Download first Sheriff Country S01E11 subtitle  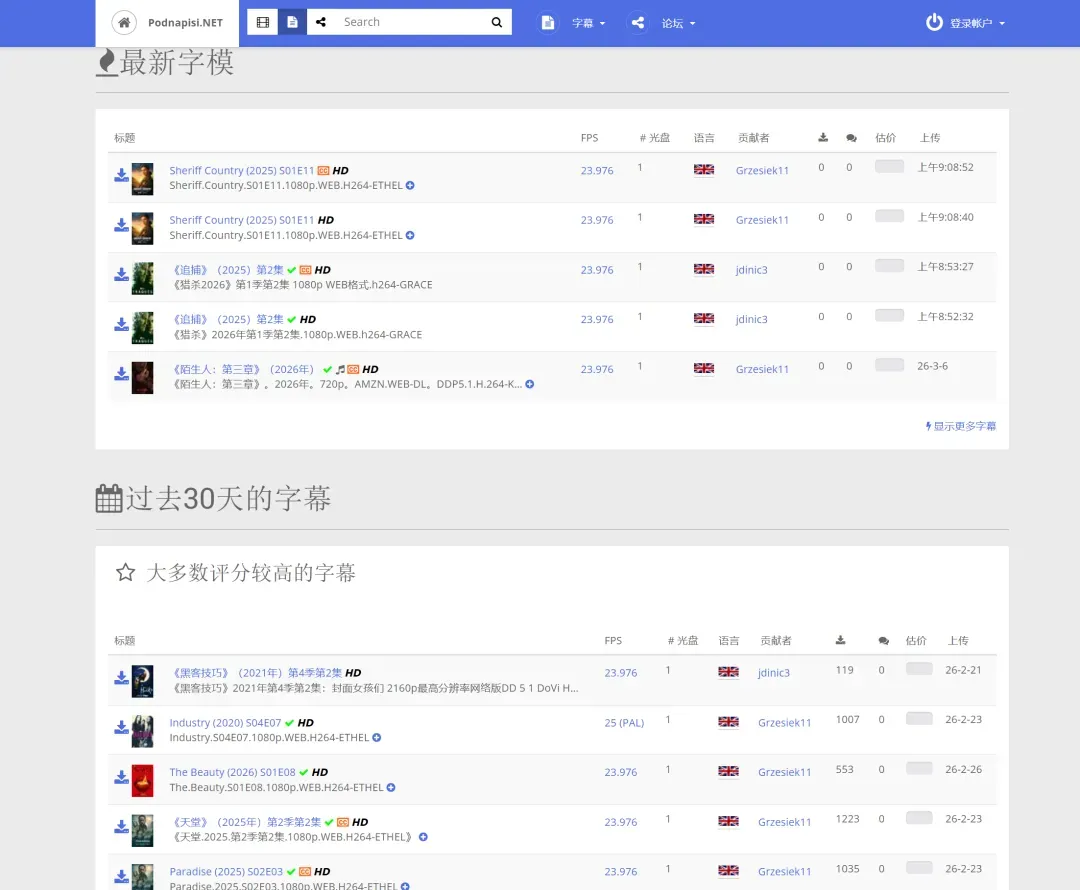[x=121, y=176]
